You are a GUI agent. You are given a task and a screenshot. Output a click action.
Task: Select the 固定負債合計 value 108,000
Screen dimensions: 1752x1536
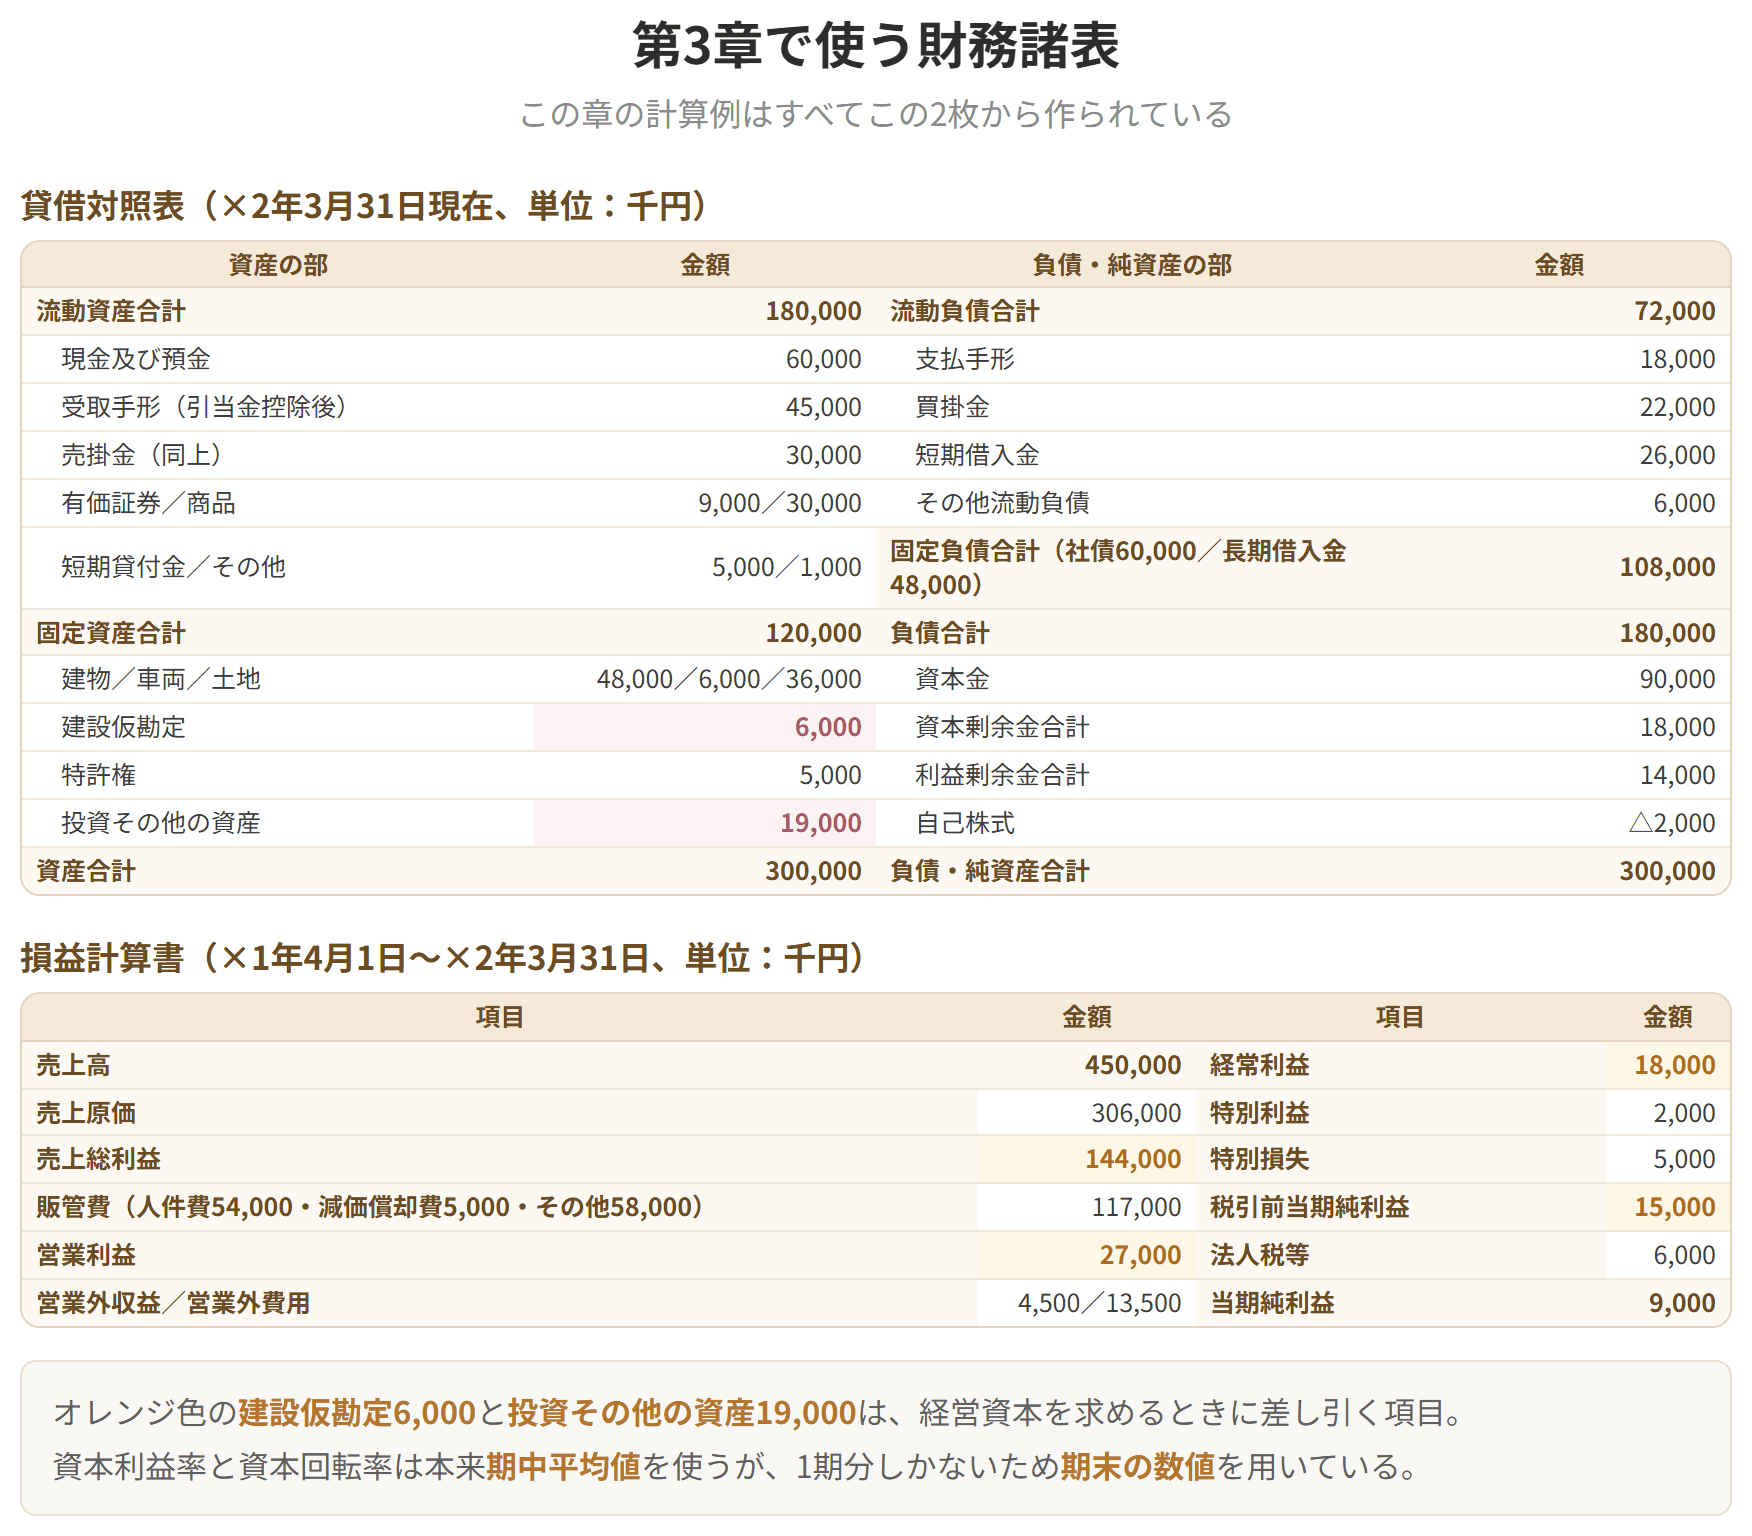tap(1667, 567)
